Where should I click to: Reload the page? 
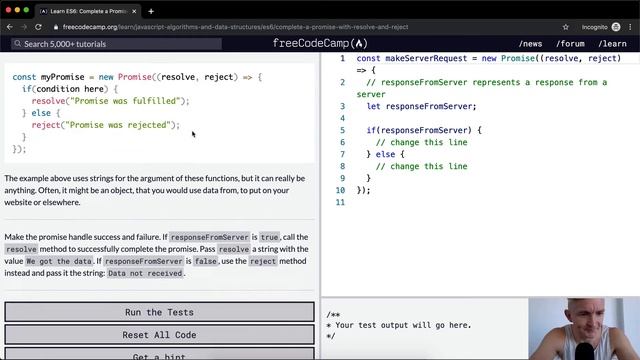point(38,27)
